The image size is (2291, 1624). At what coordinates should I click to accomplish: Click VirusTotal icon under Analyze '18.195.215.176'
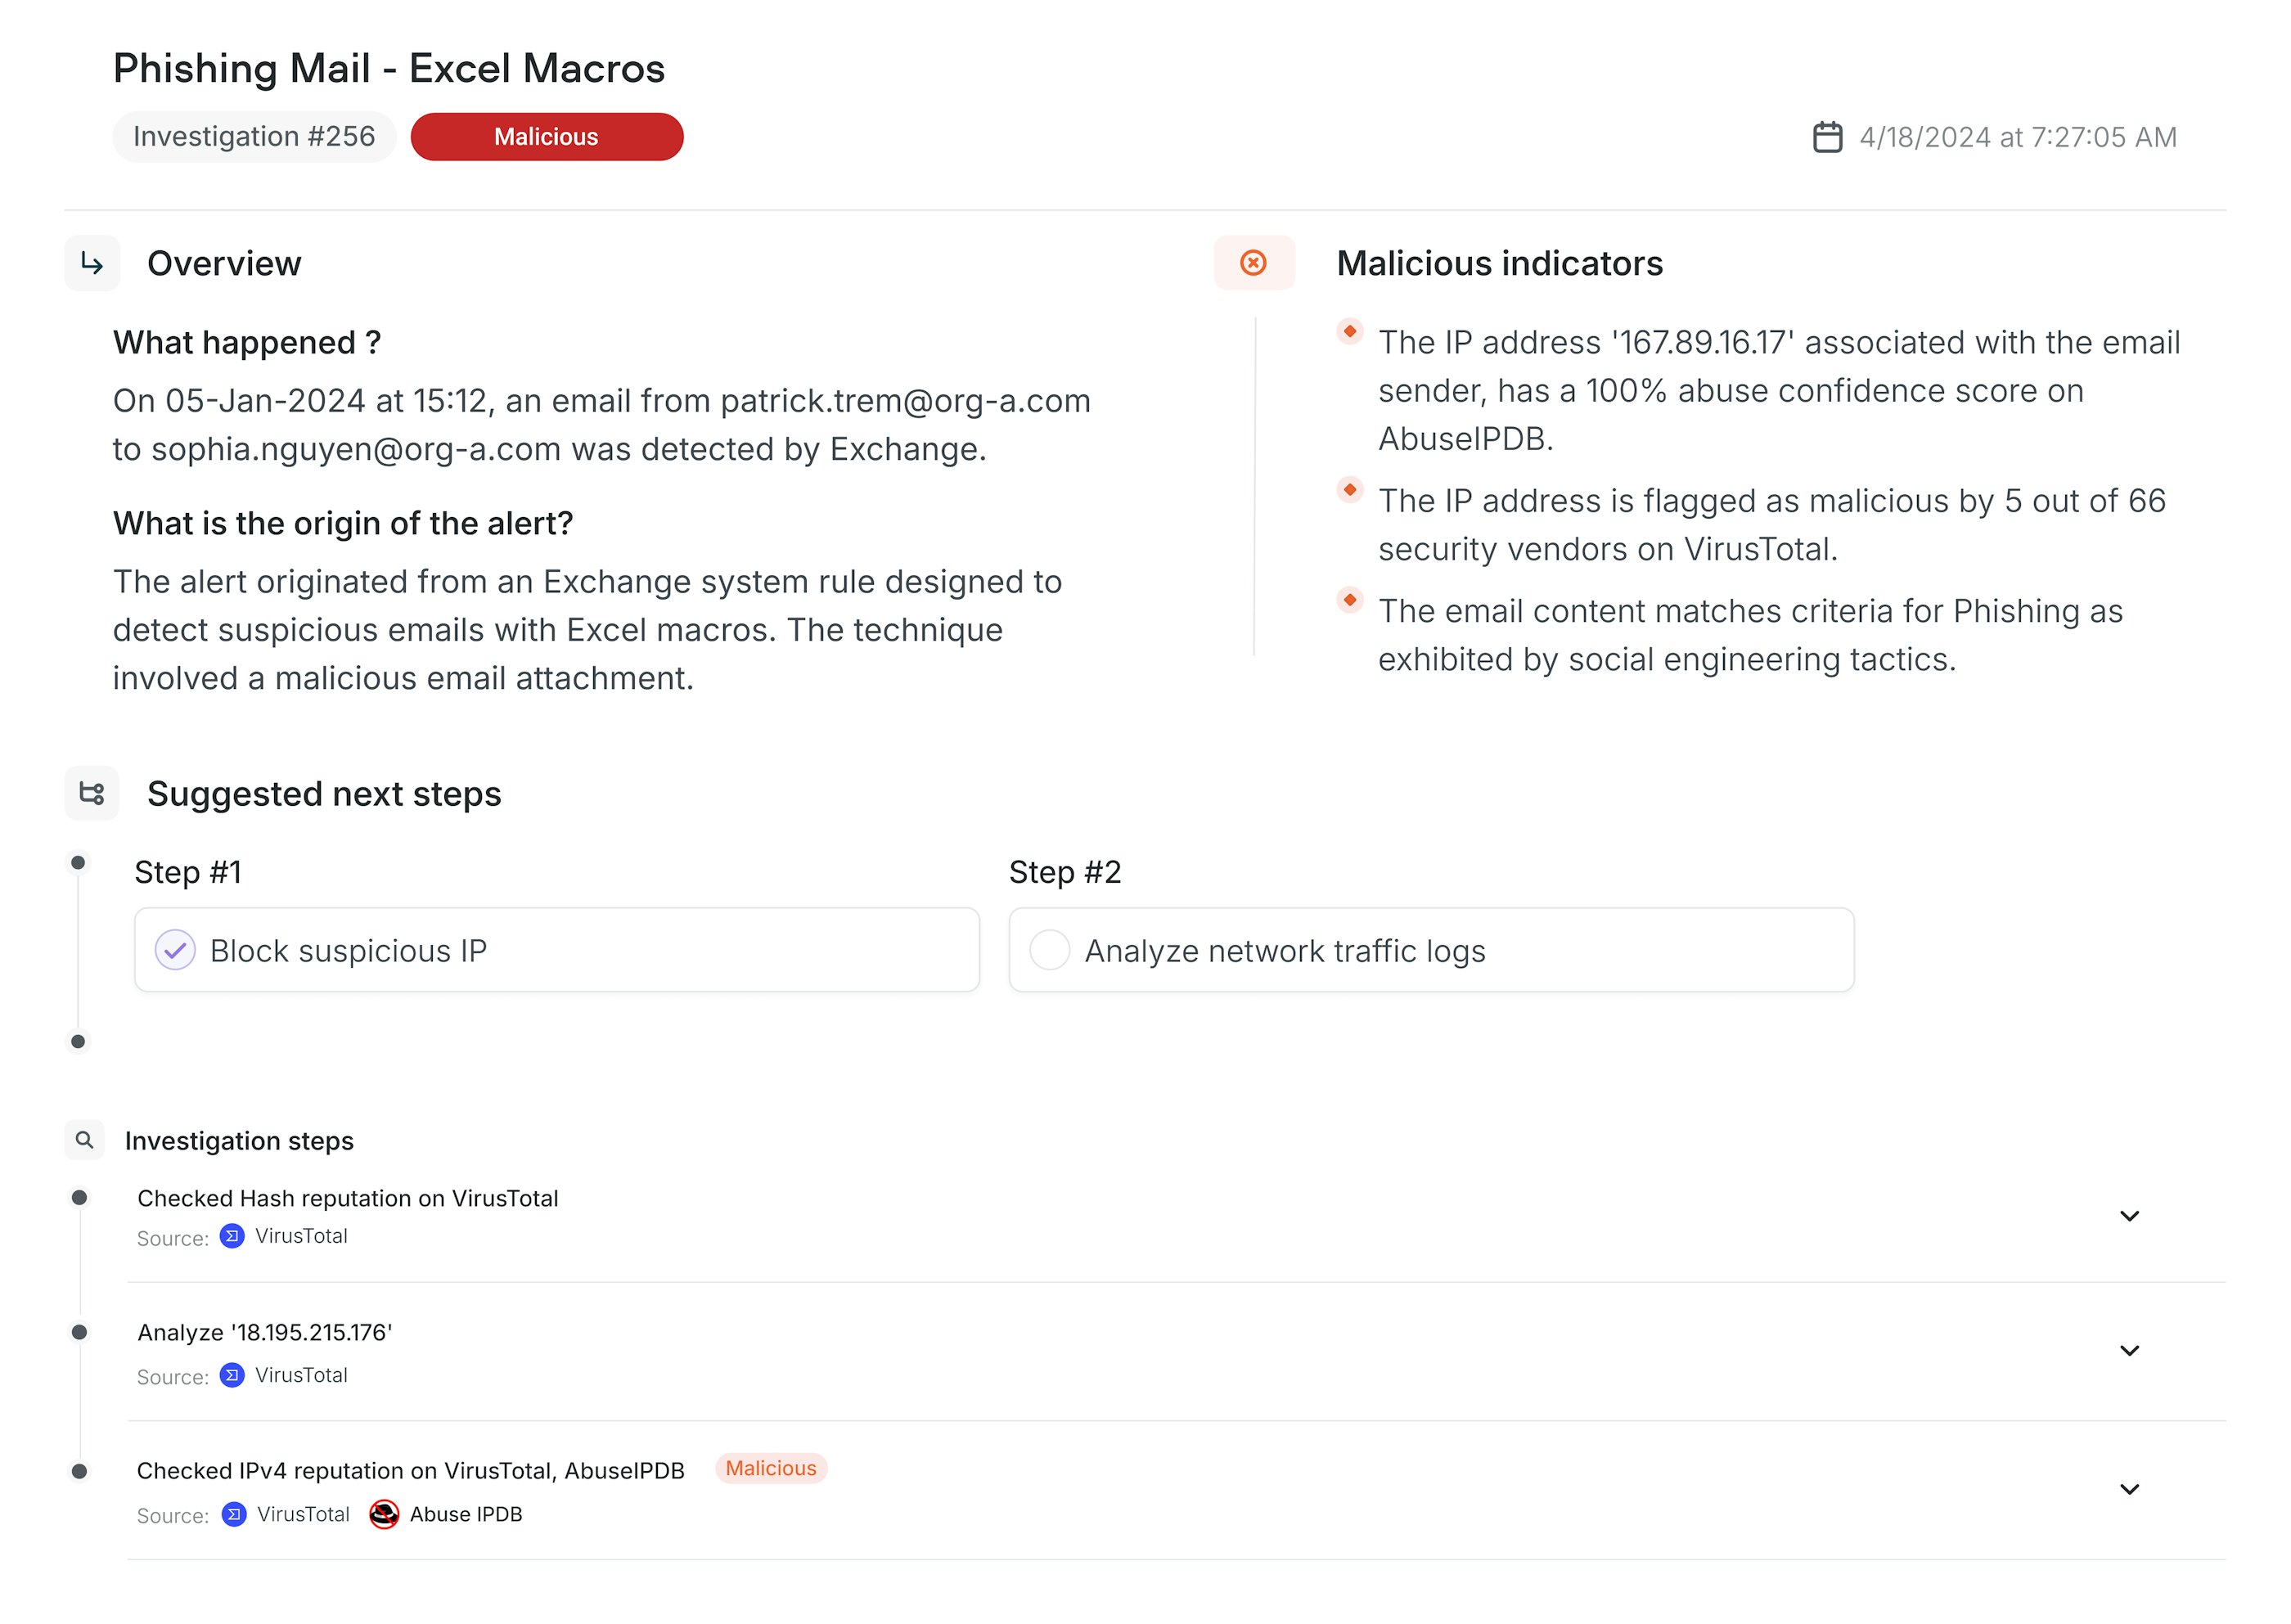click(x=232, y=1375)
